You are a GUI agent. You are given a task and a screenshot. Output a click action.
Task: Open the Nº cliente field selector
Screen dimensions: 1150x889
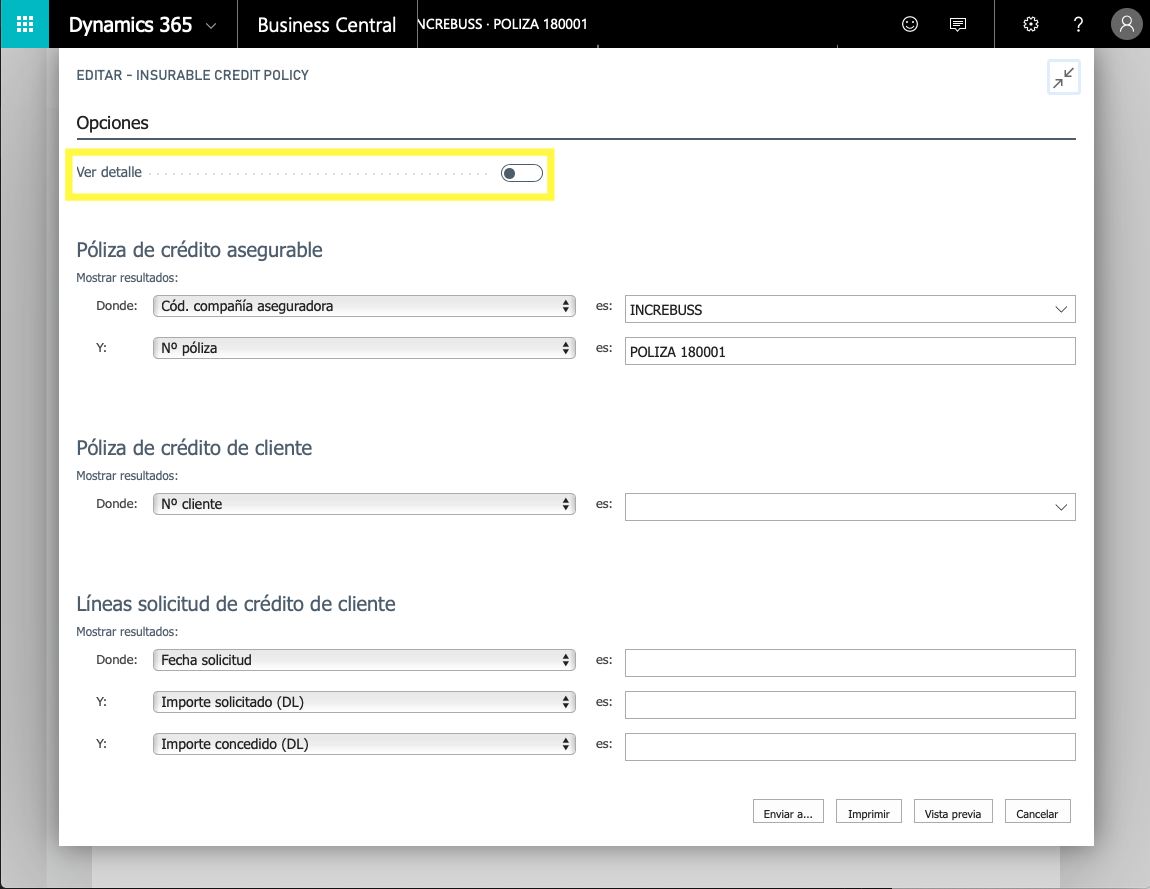pyautogui.click(x=364, y=504)
